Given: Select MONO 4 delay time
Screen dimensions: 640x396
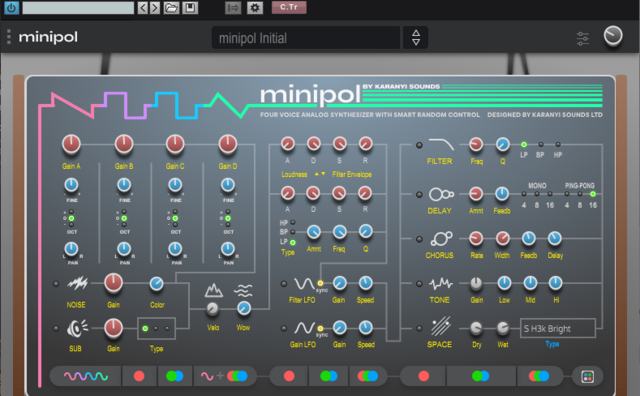Looking at the screenshot, I should click(524, 194).
